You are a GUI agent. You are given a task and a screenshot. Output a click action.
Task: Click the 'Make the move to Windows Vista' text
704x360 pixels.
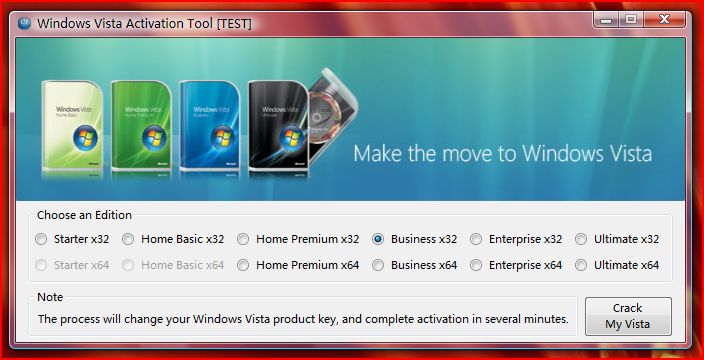tap(502, 154)
